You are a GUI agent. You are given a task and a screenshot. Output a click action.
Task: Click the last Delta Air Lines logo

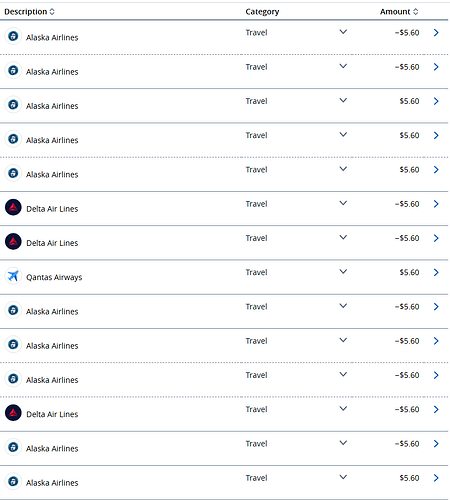click(x=13, y=413)
